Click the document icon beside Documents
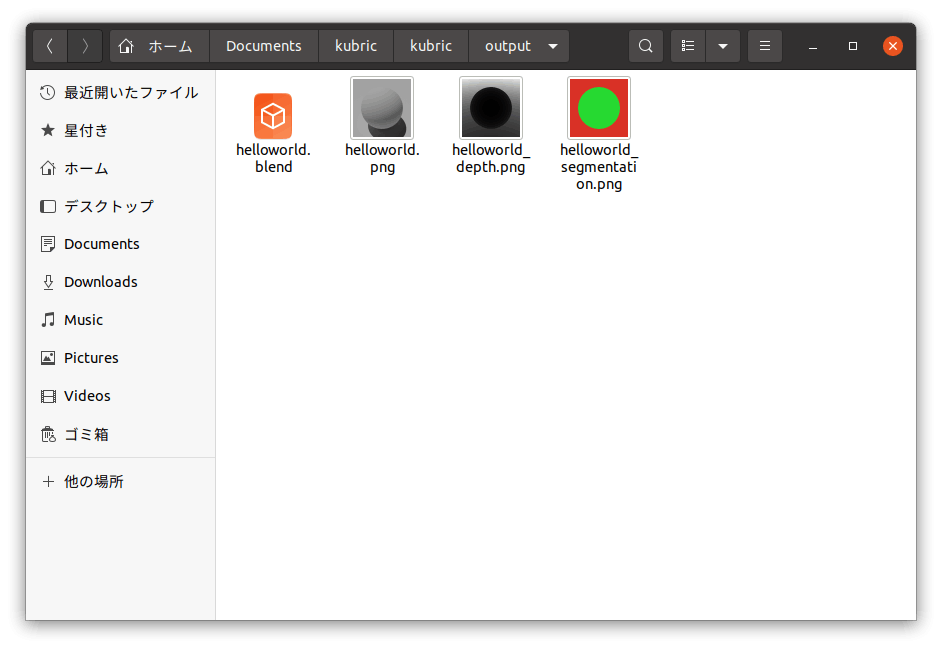 pyautogui.click(x=47, y=244)
